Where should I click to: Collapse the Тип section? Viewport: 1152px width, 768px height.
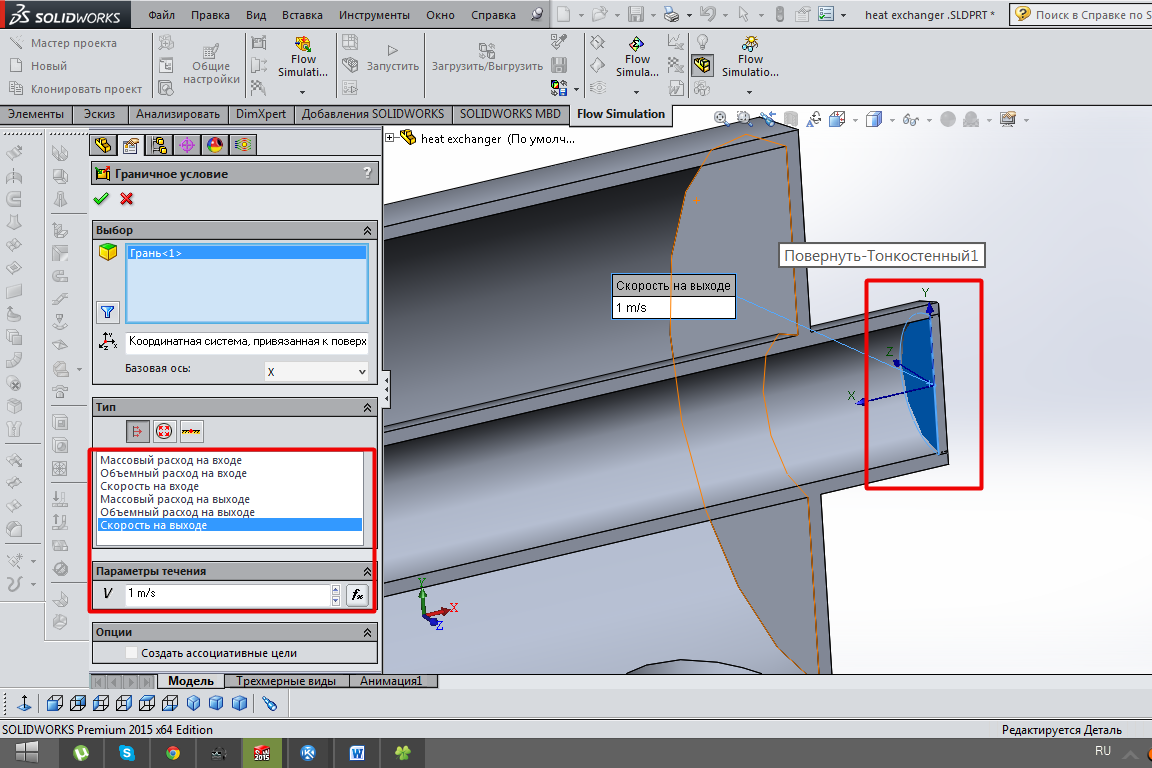367,407
